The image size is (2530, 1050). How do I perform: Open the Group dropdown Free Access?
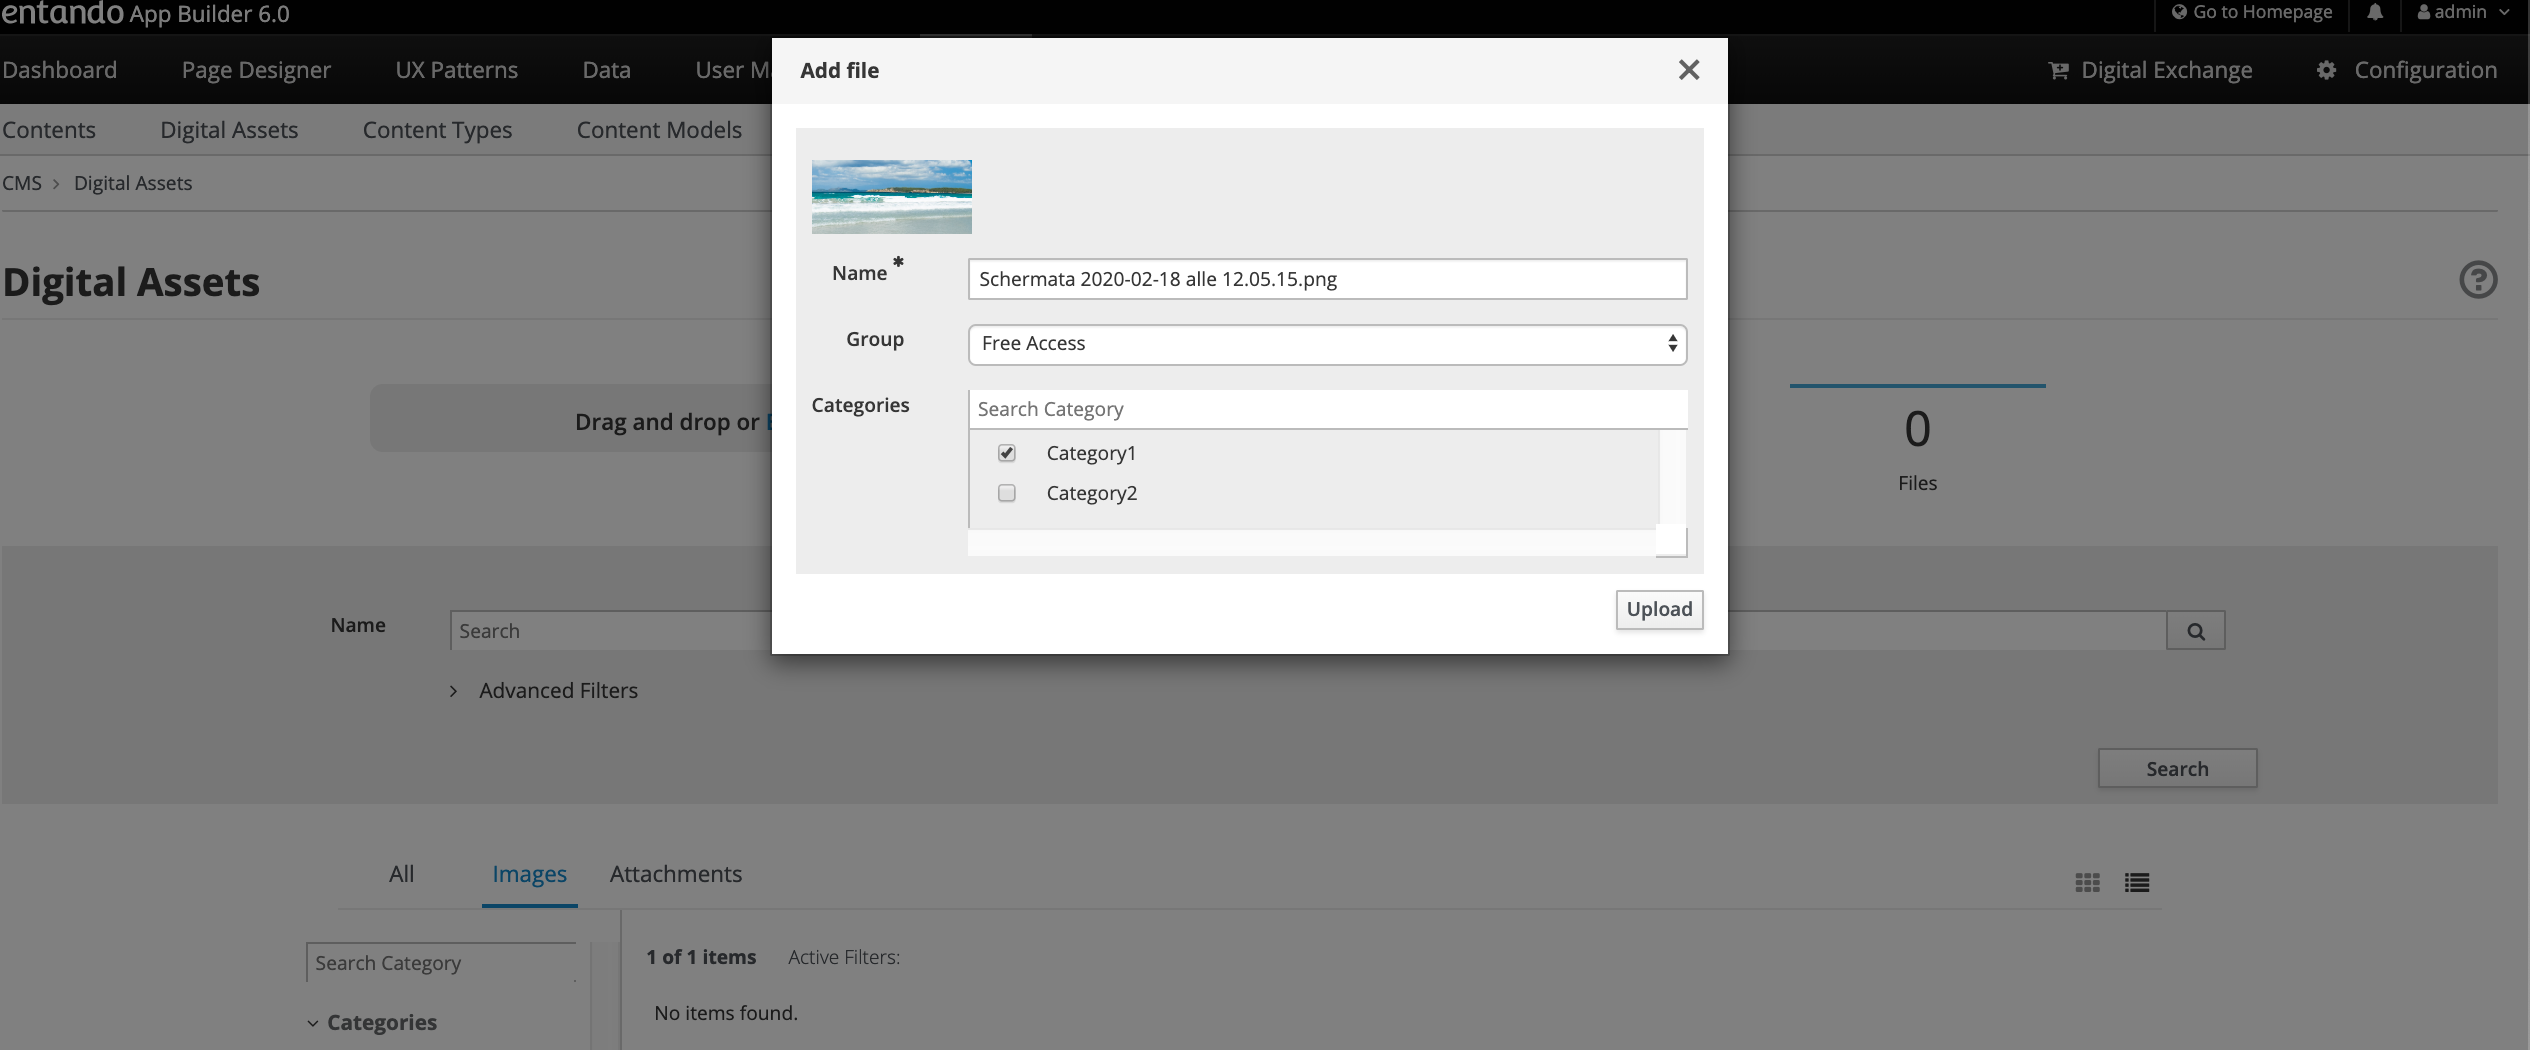tap(1326, 344)
